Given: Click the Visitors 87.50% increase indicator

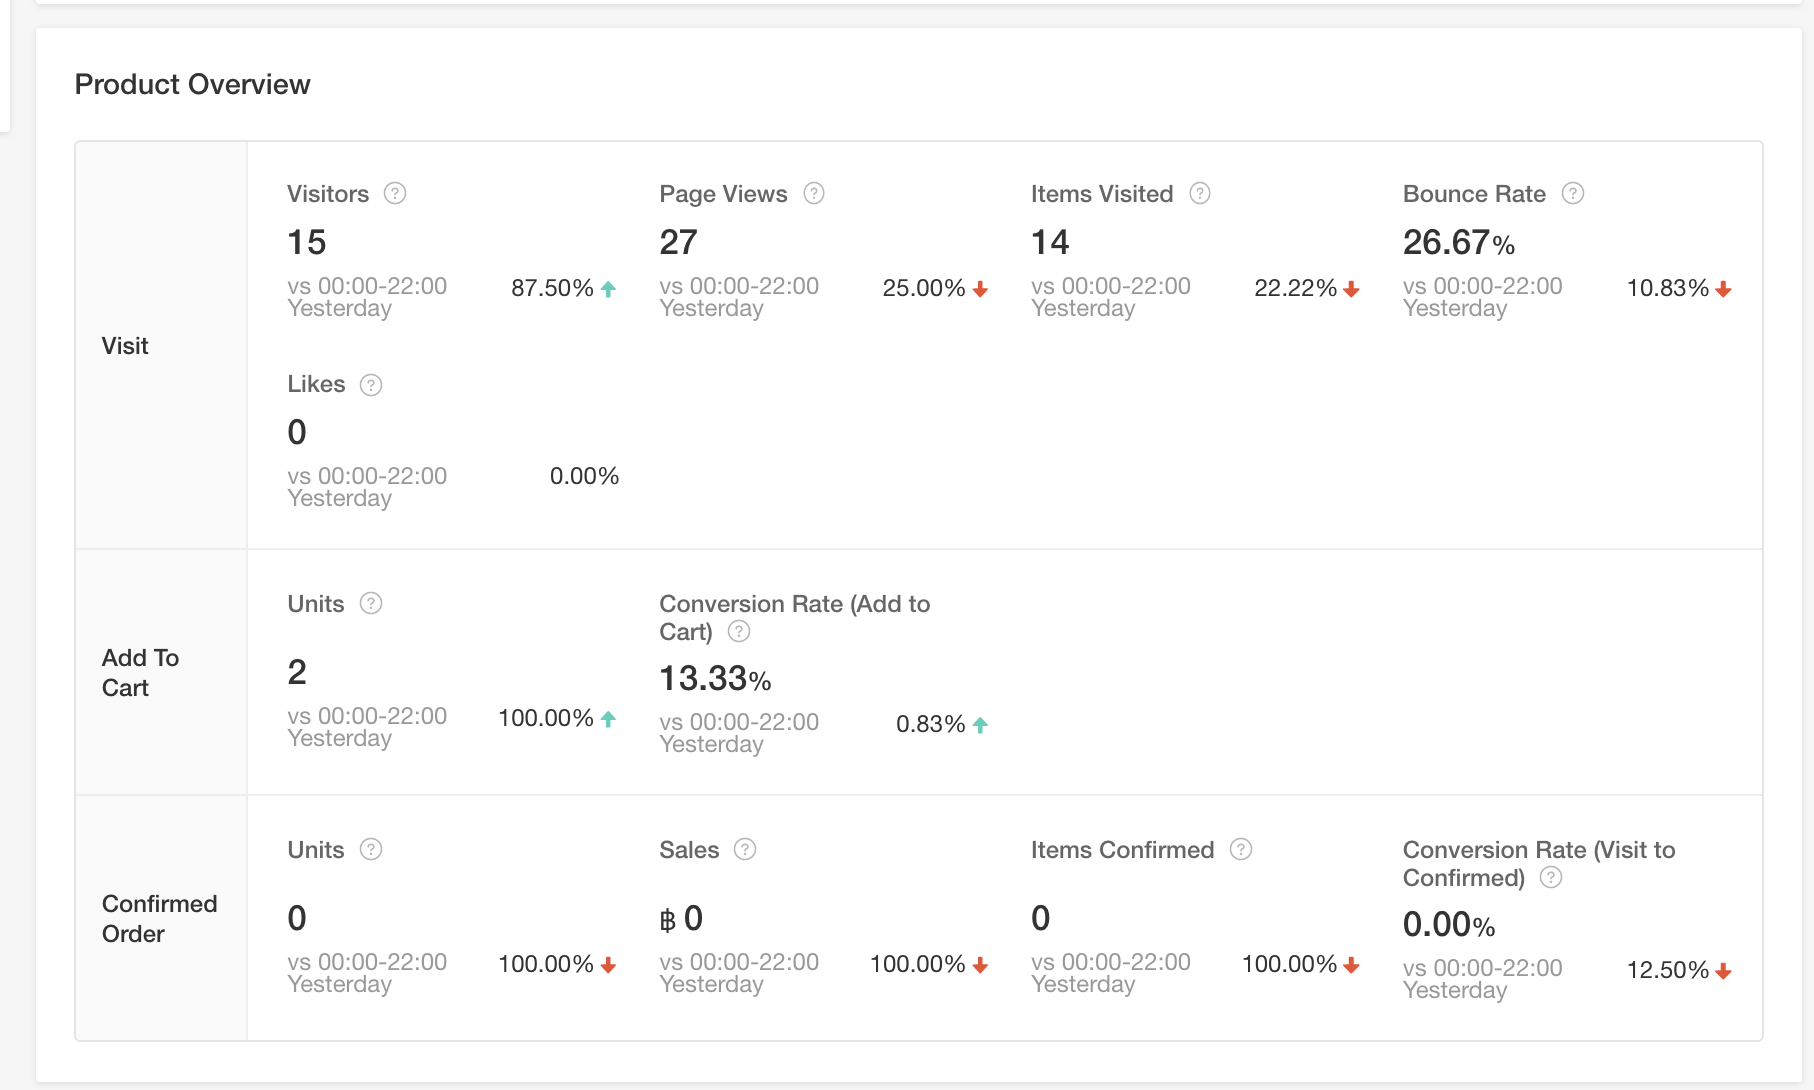Looking at the screenshot, I should [x=563, y=289].
